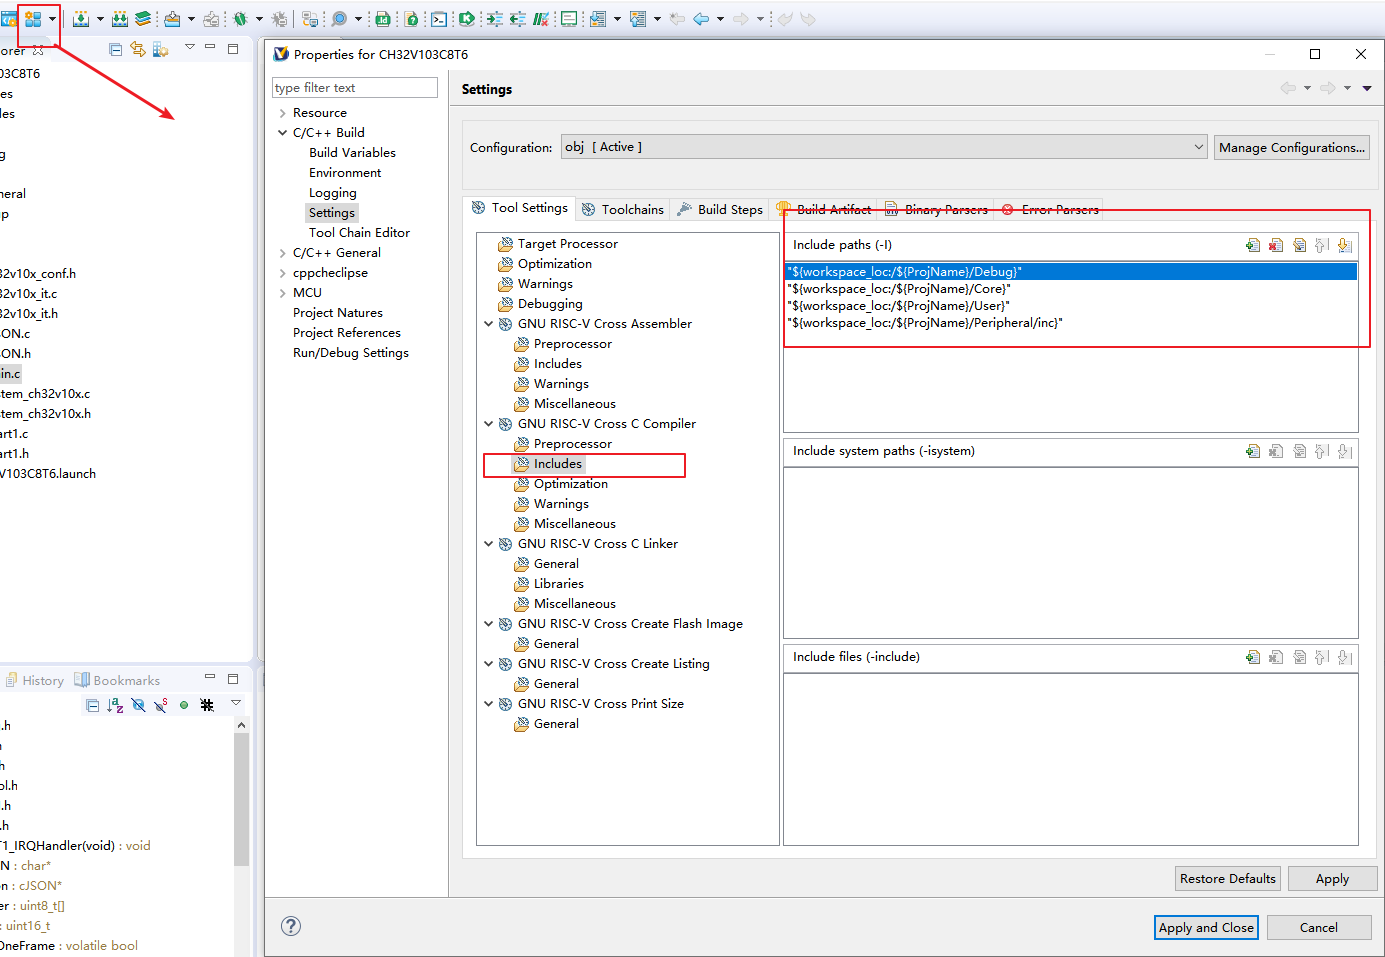Add an include file (-include) entry

(1253, 657)
